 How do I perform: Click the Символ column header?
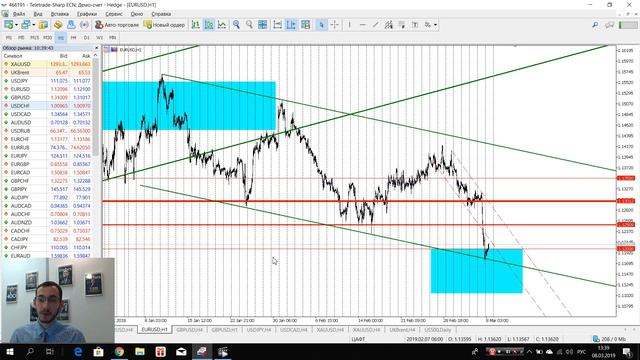click(13, 56)
